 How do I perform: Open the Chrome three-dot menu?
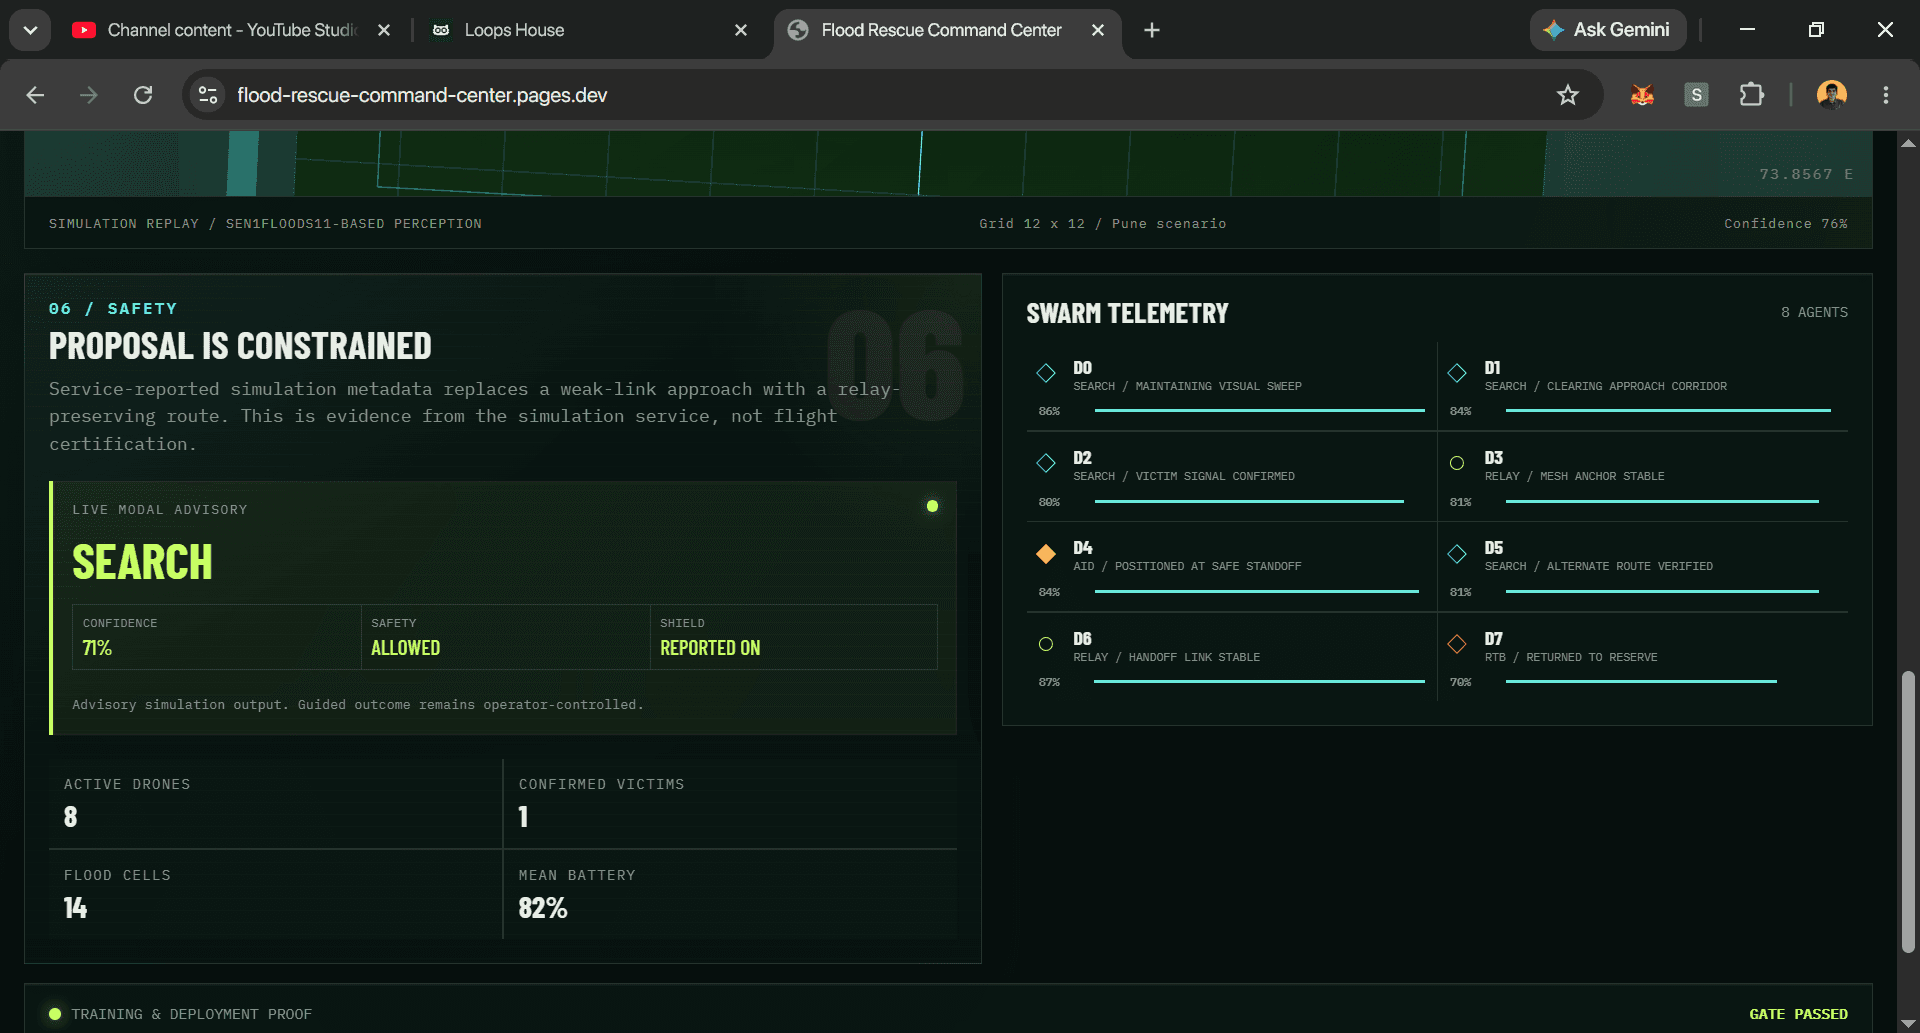click(1886, 95)
